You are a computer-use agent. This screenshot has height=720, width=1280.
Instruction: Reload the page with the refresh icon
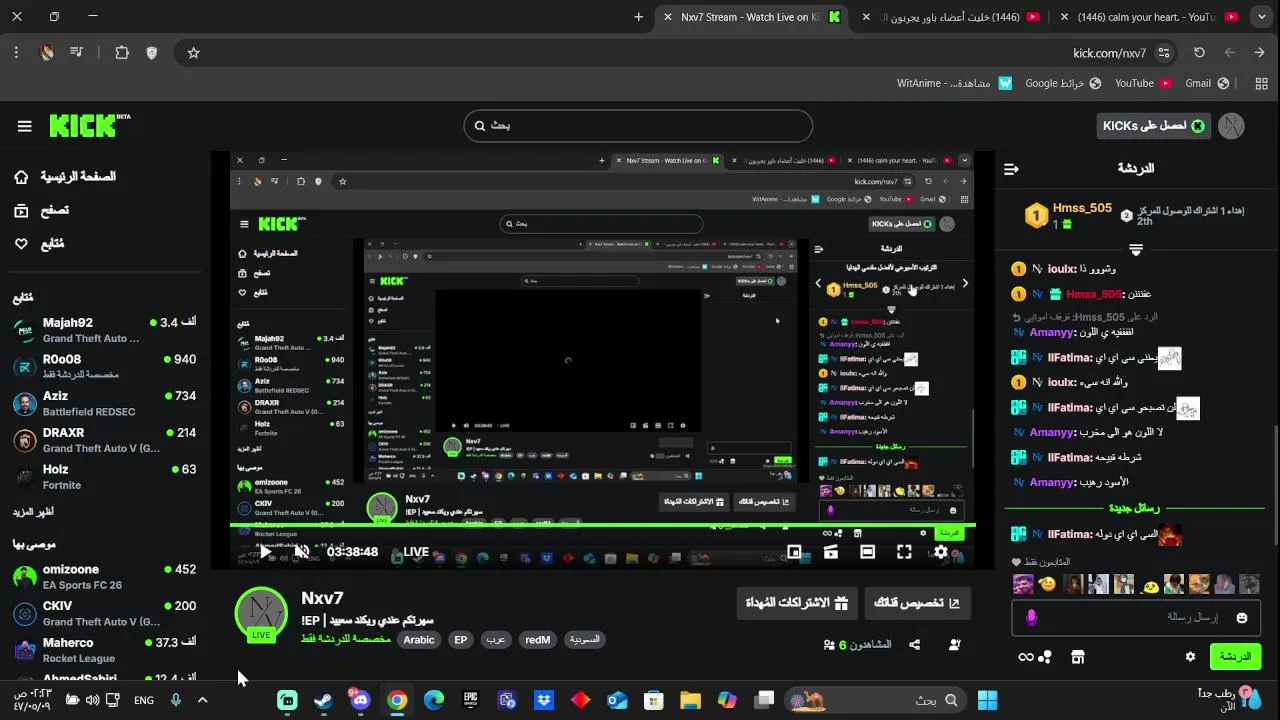pyautogui.click(x=1199, y=53)
